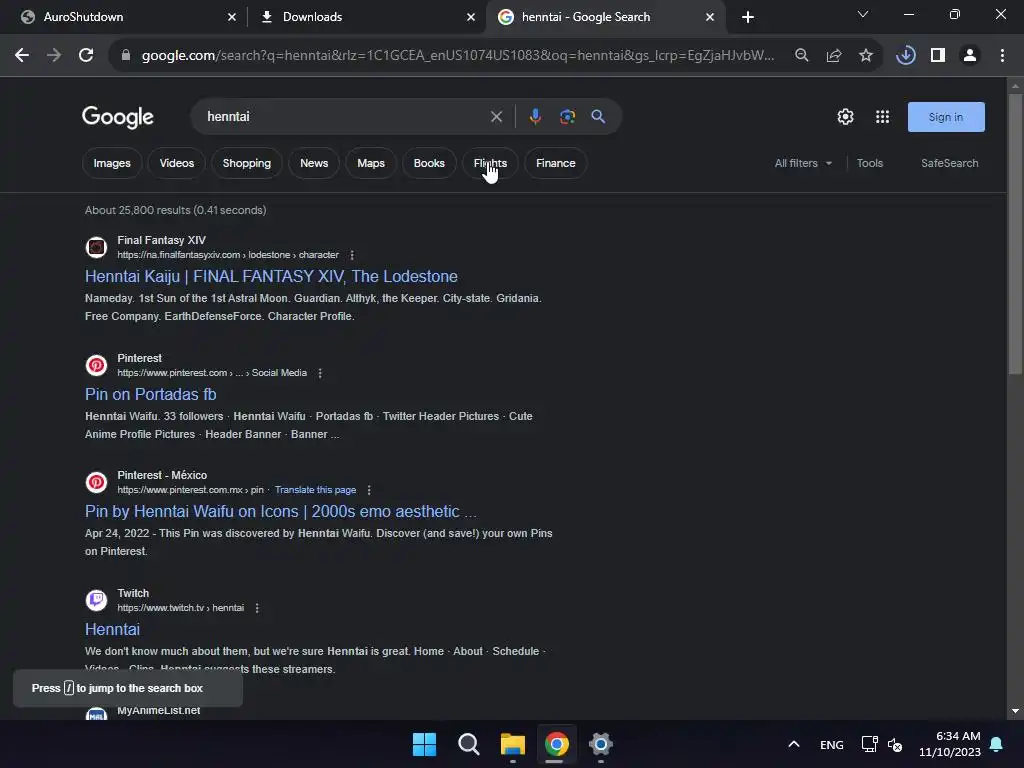Click the Google logo
The width and height of the screenshot is (1024, 768).
tap(118, 117)
